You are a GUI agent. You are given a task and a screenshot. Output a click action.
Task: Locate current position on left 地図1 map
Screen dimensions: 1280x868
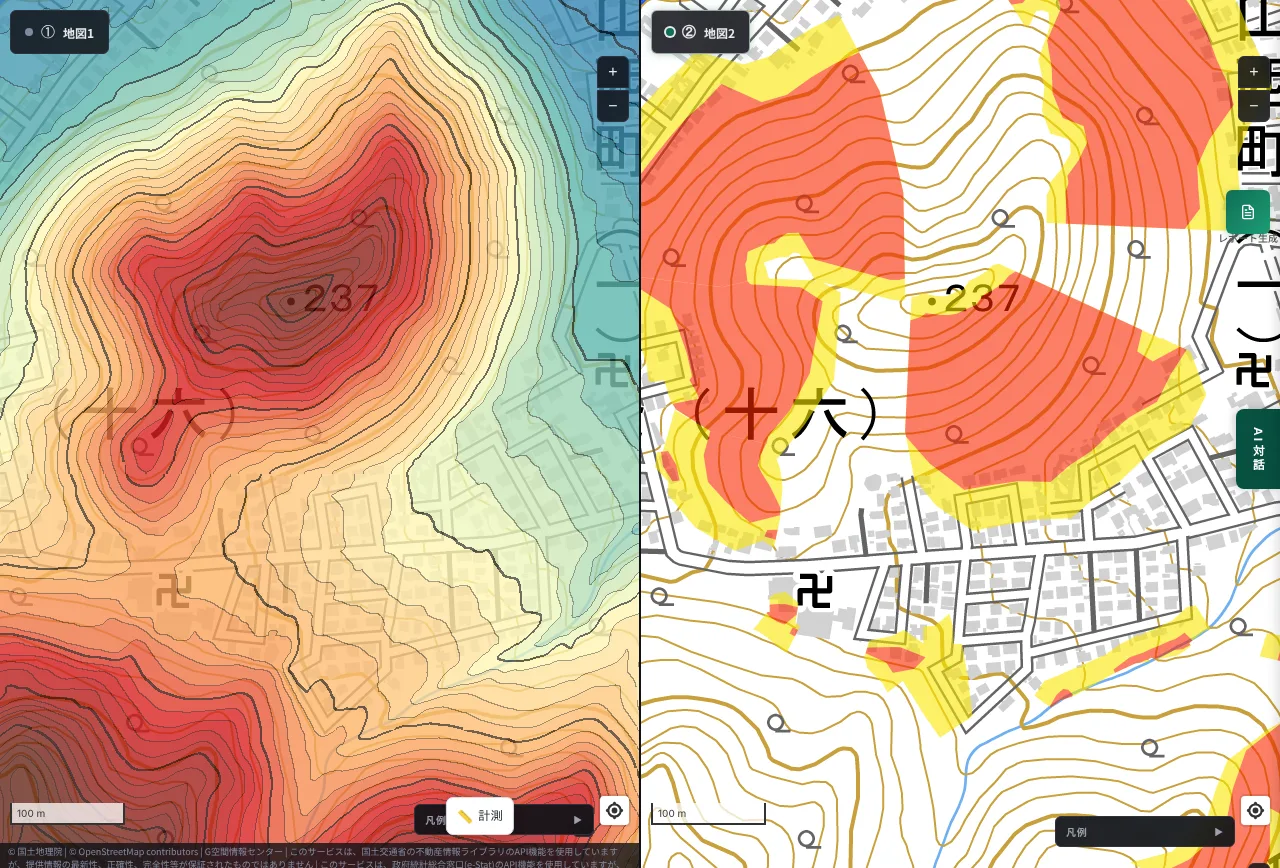pyautogui.click(x=614, y=810)
